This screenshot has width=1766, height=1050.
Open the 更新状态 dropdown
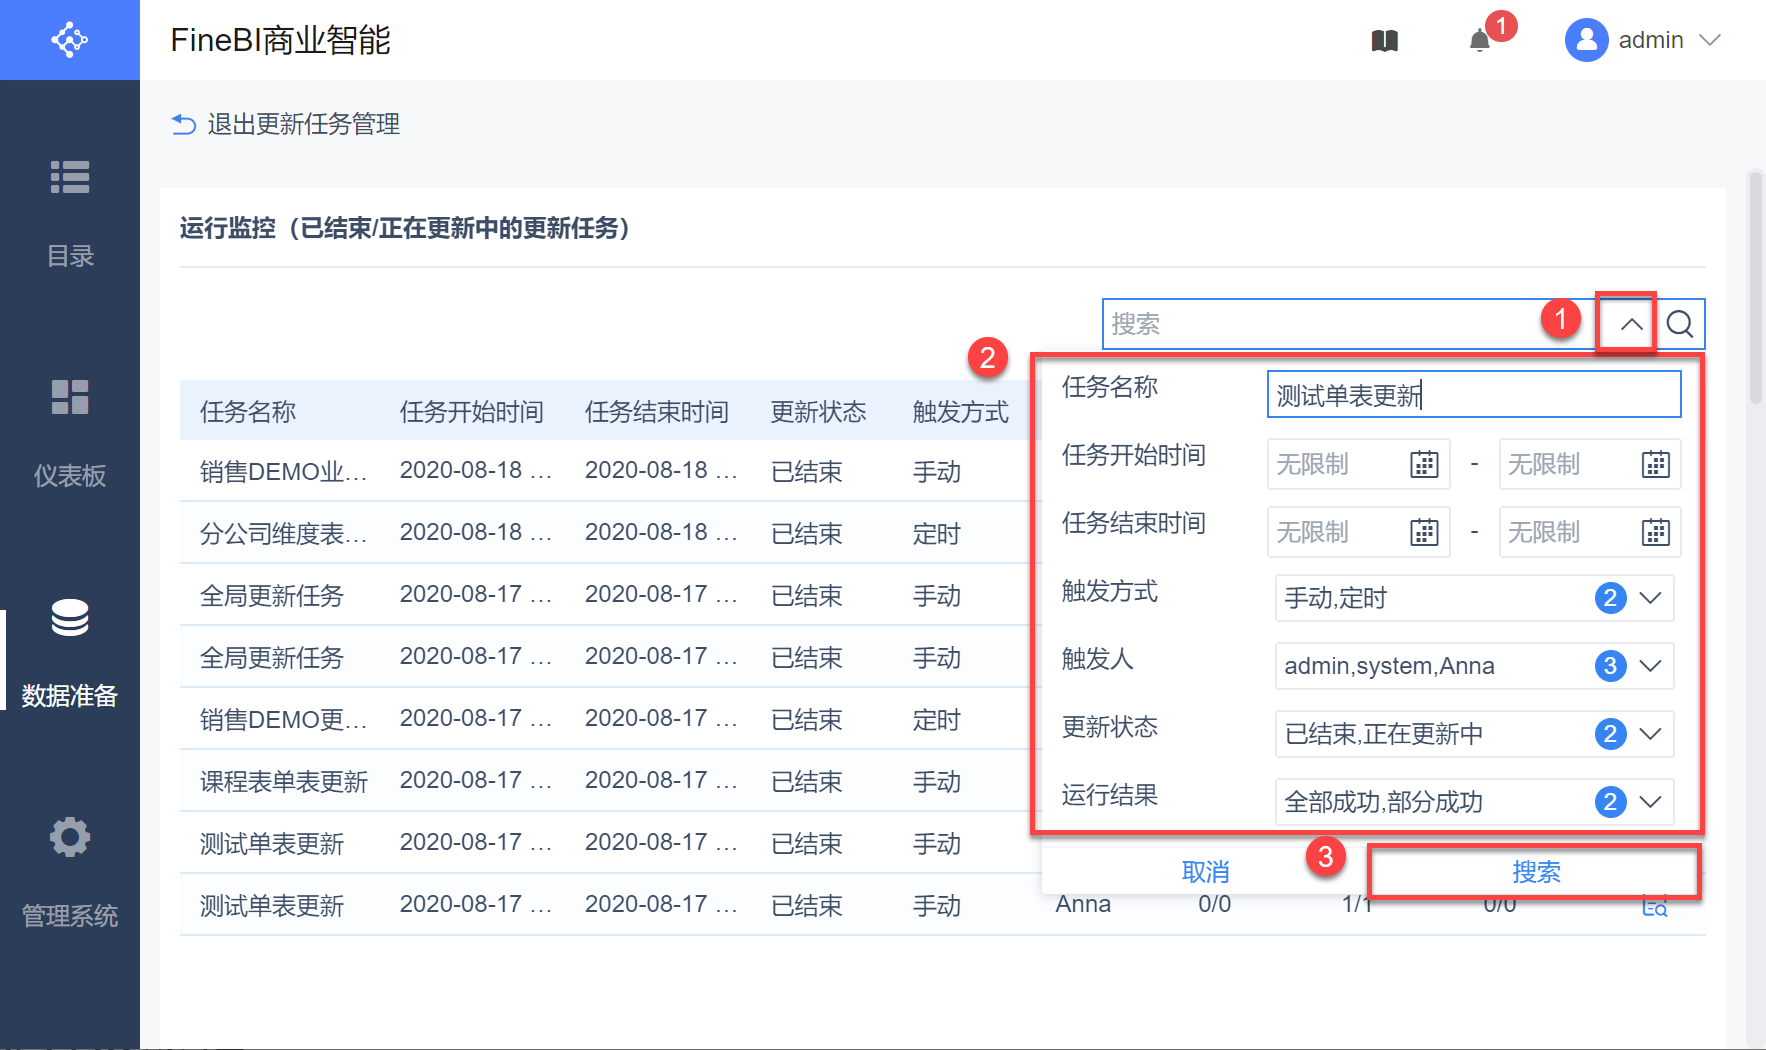(1474, 734)
